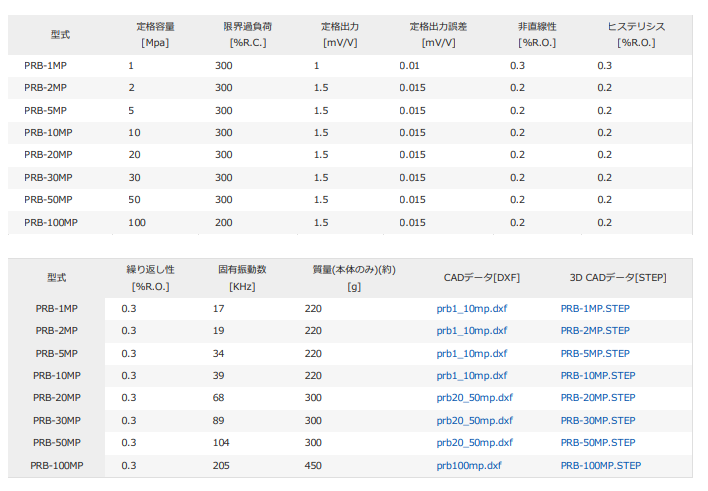This screenshot has width=708, height=491.
Task: Click natural frequency value 39
Action: point(219,376)
